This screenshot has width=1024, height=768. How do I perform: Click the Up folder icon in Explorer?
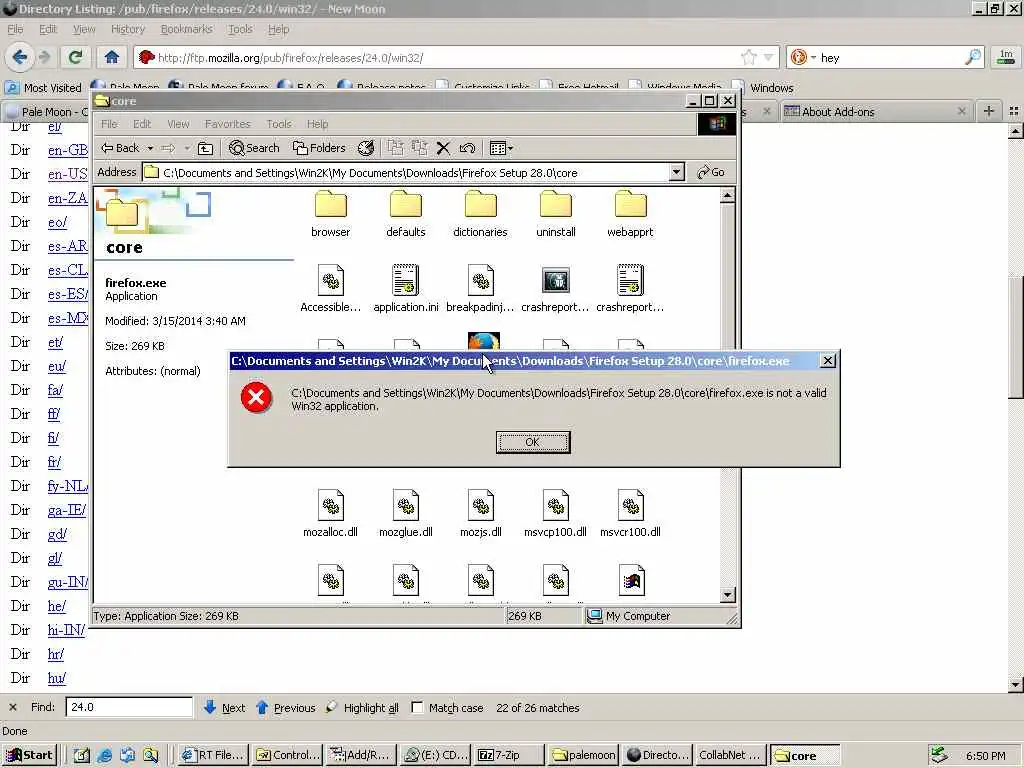point(205,148)
